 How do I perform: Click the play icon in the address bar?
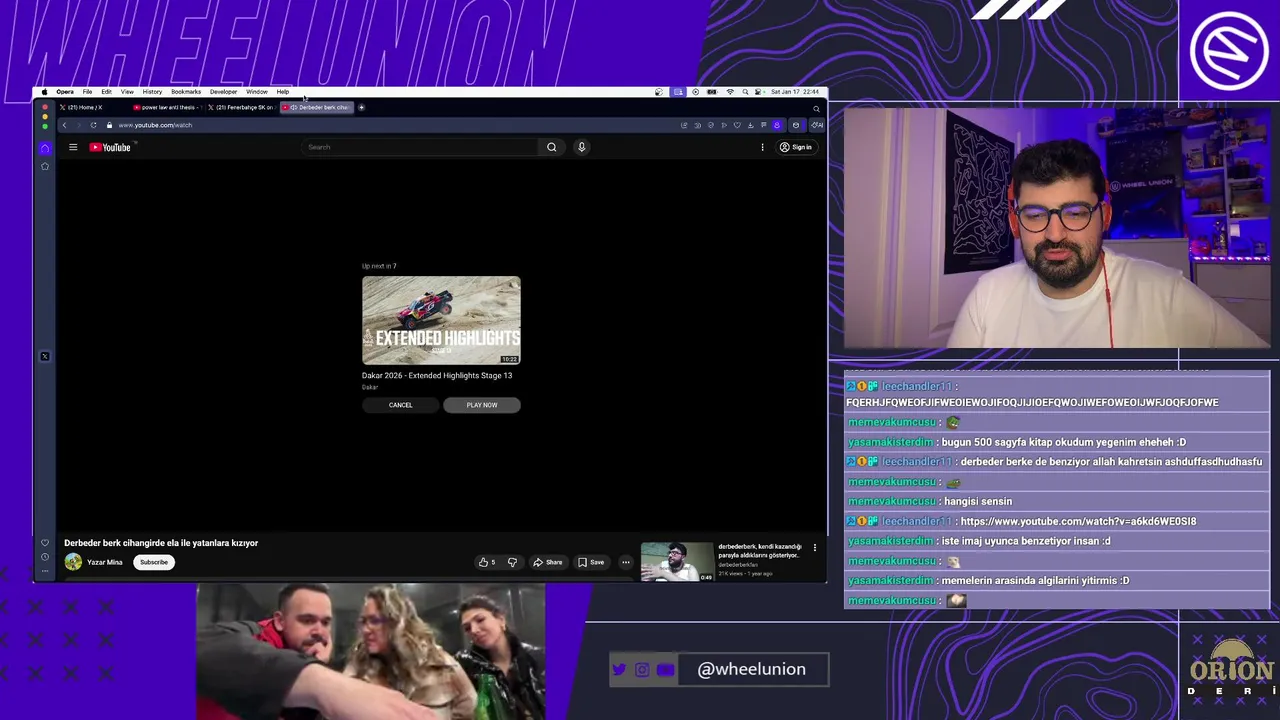[x=724, y=125]
